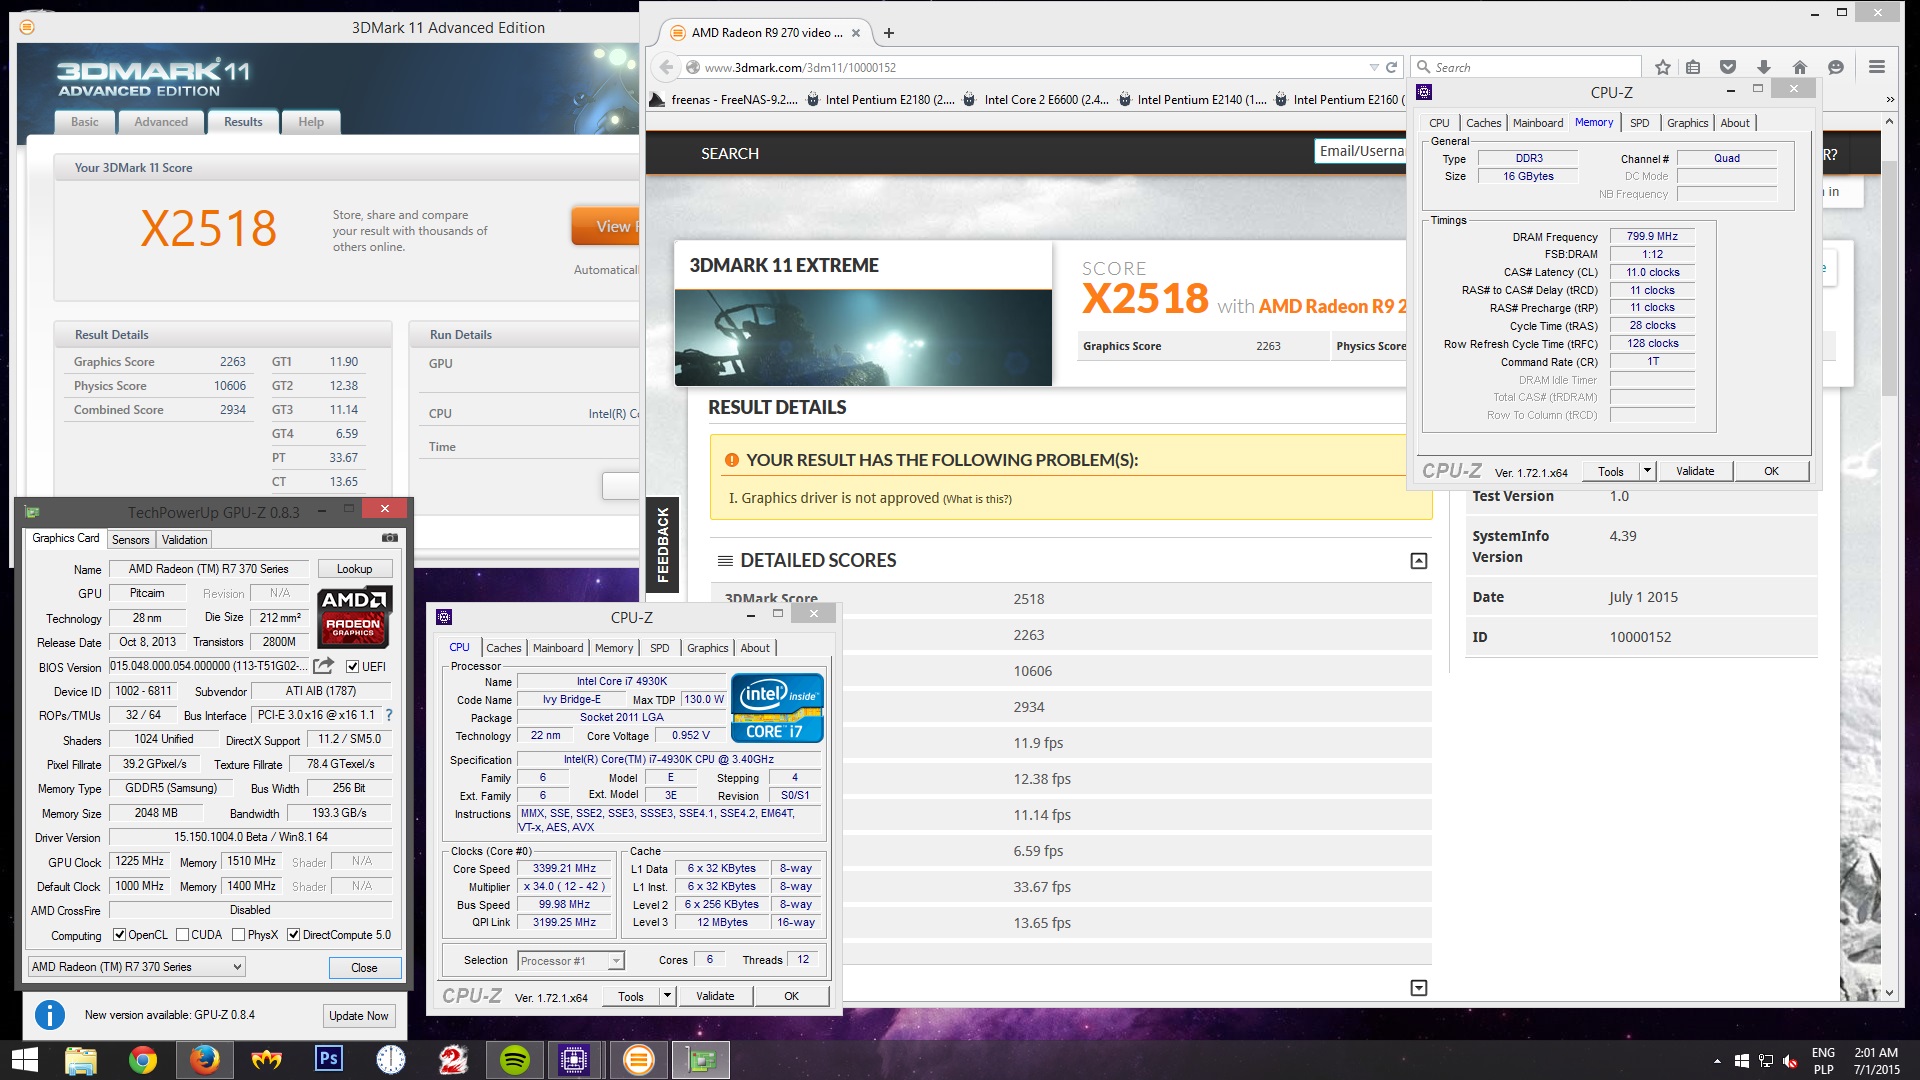Open the Firefox downloads arrow icon

[x=1764, y=67]
